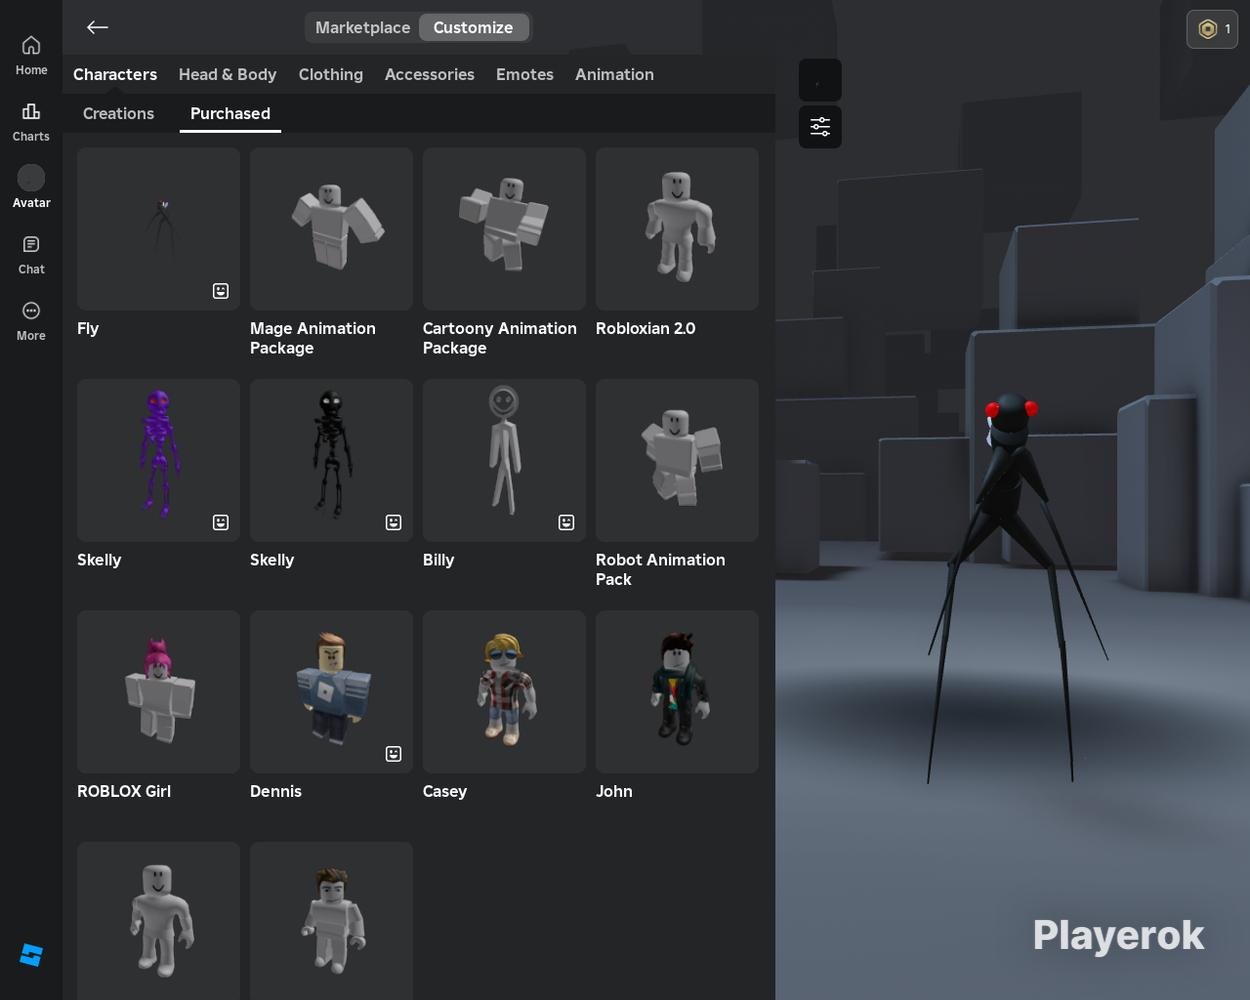Click the 'Mage Animation Package' label
Screen dimensions: 1250x1000
(313, 338)
